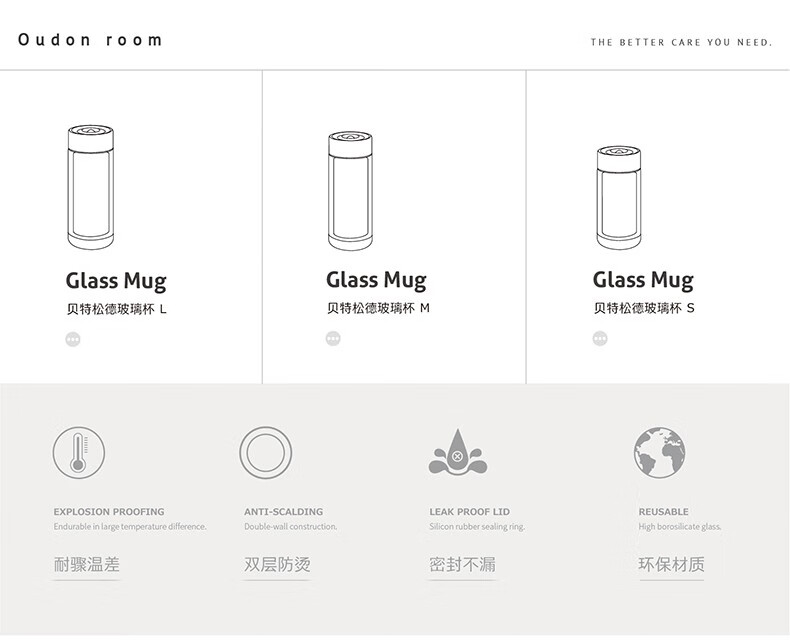Open the ellipsis bubble under Glass Mug S

pos(600,338)
